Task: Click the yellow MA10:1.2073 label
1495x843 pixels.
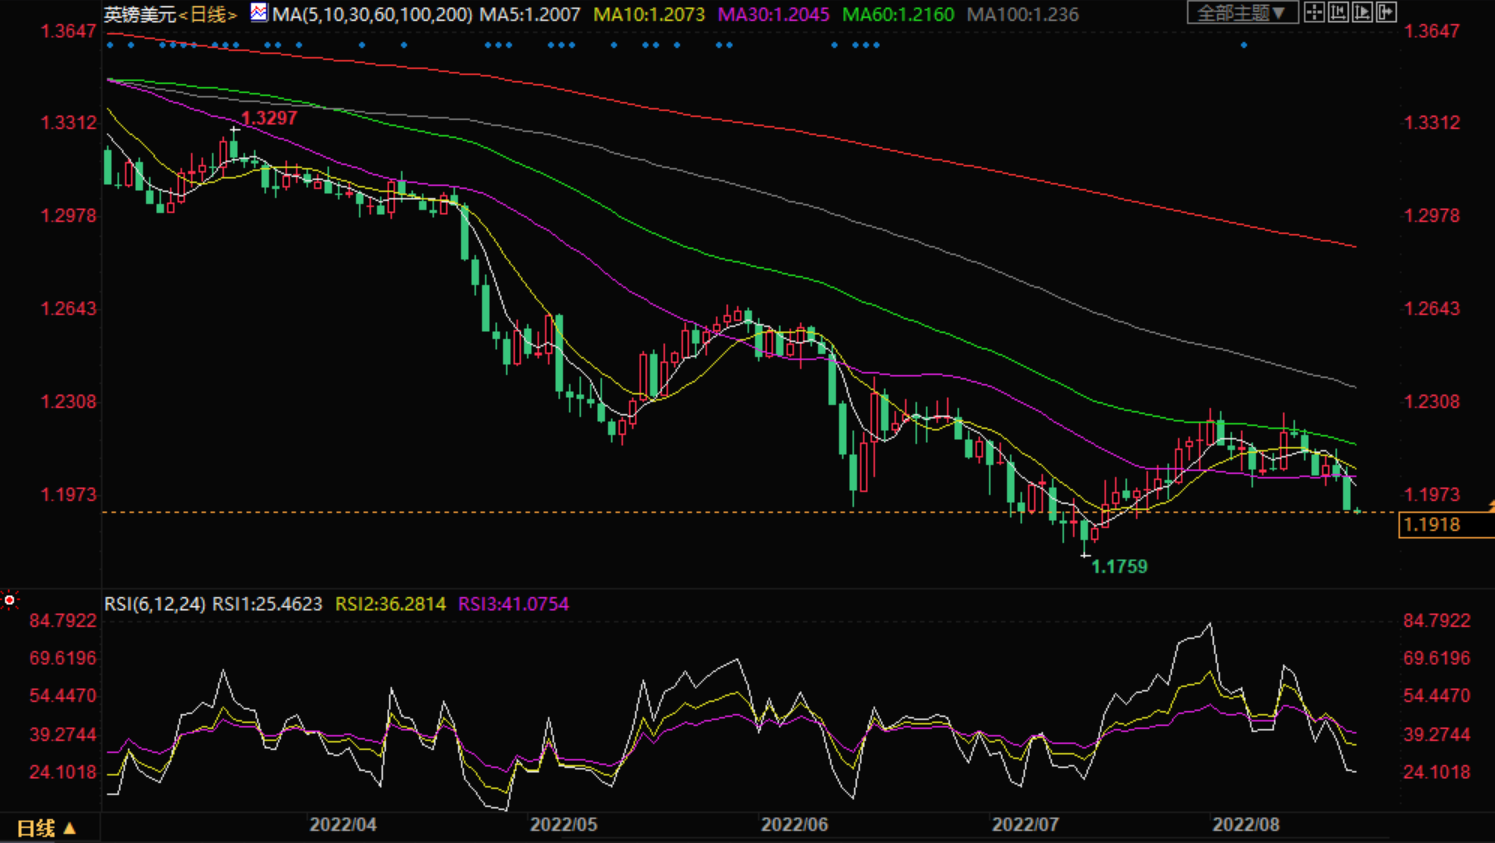Action: pos(649,15)
